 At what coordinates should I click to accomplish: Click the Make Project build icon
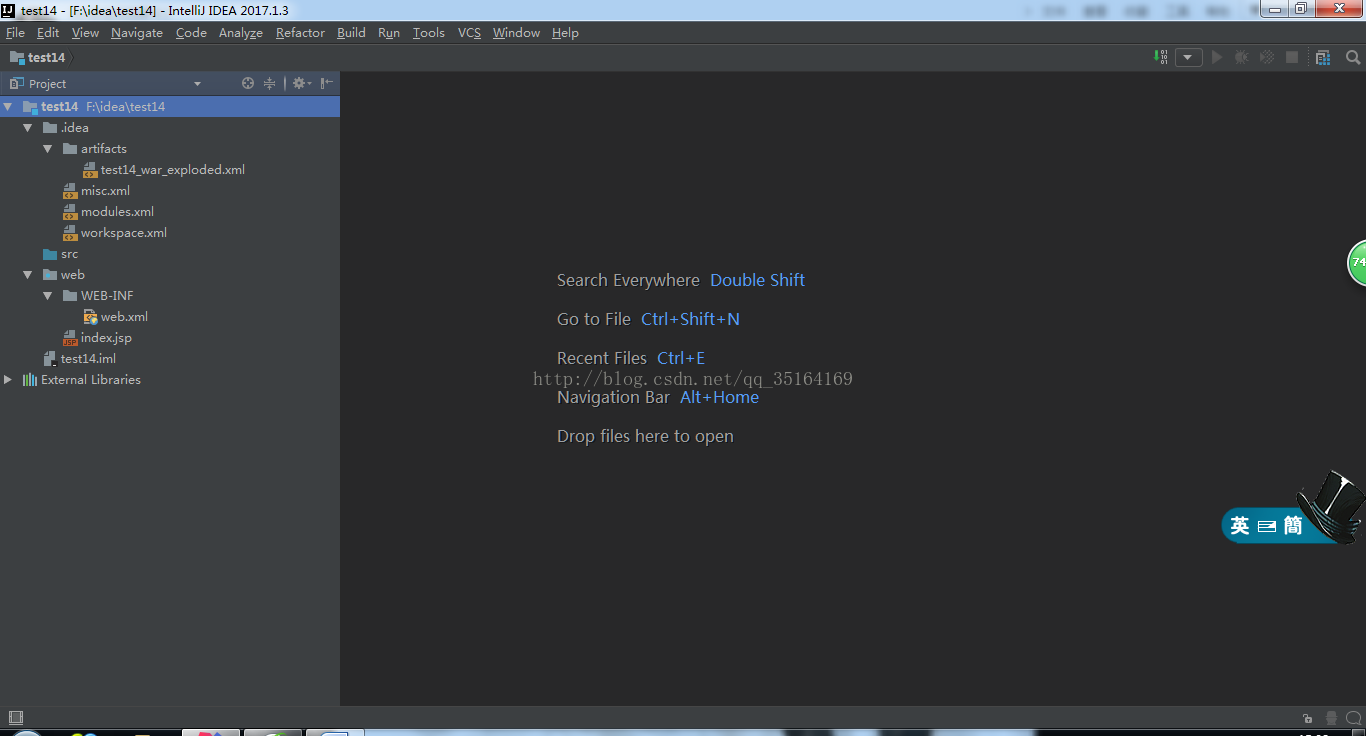[1160, 57]
